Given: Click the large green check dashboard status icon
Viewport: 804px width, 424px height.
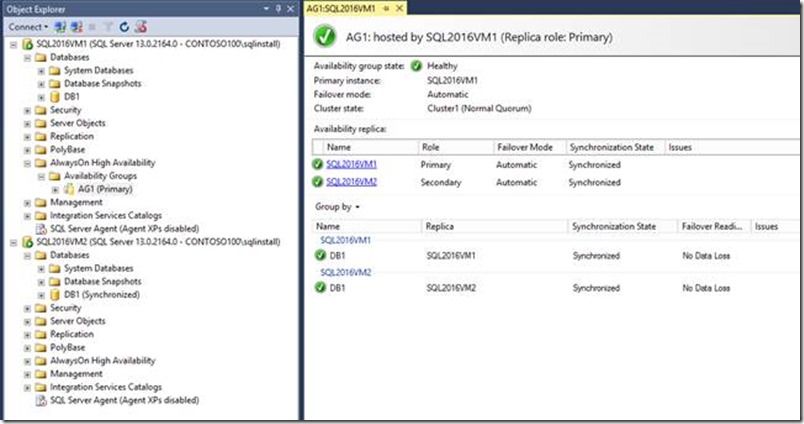Looking at the screenshot, I should click(x=325, y=36).
